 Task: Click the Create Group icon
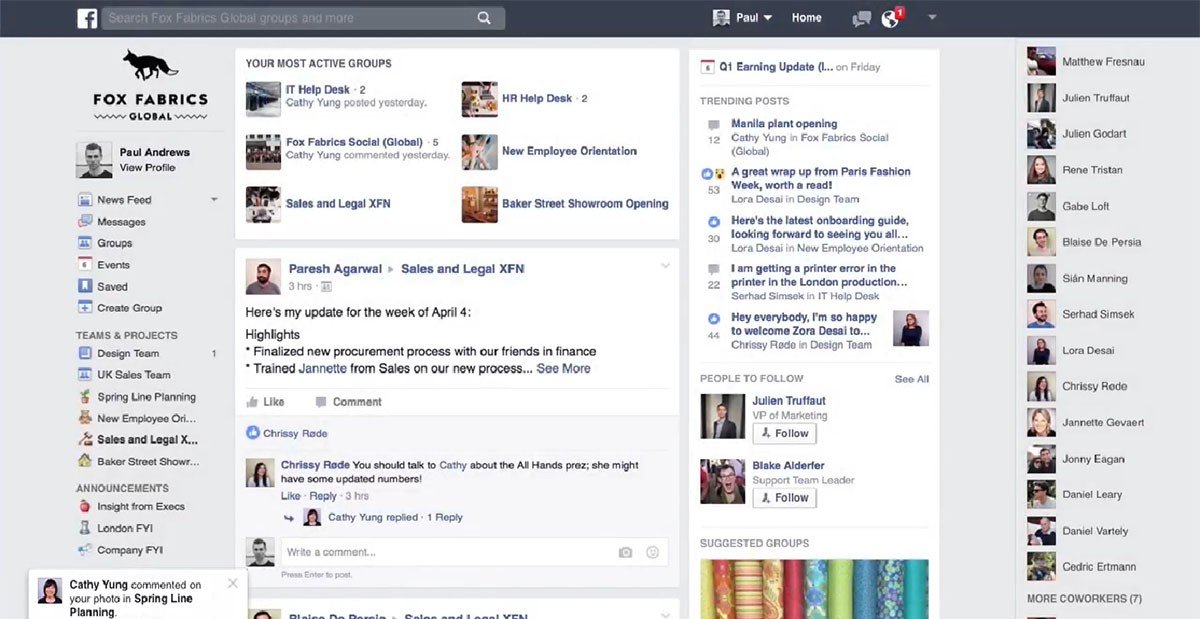click(85, 308)
